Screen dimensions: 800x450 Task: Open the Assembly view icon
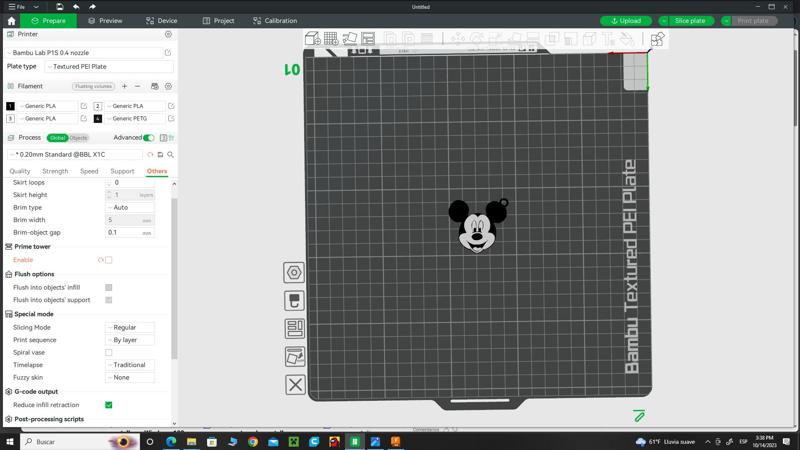(657, 39)
